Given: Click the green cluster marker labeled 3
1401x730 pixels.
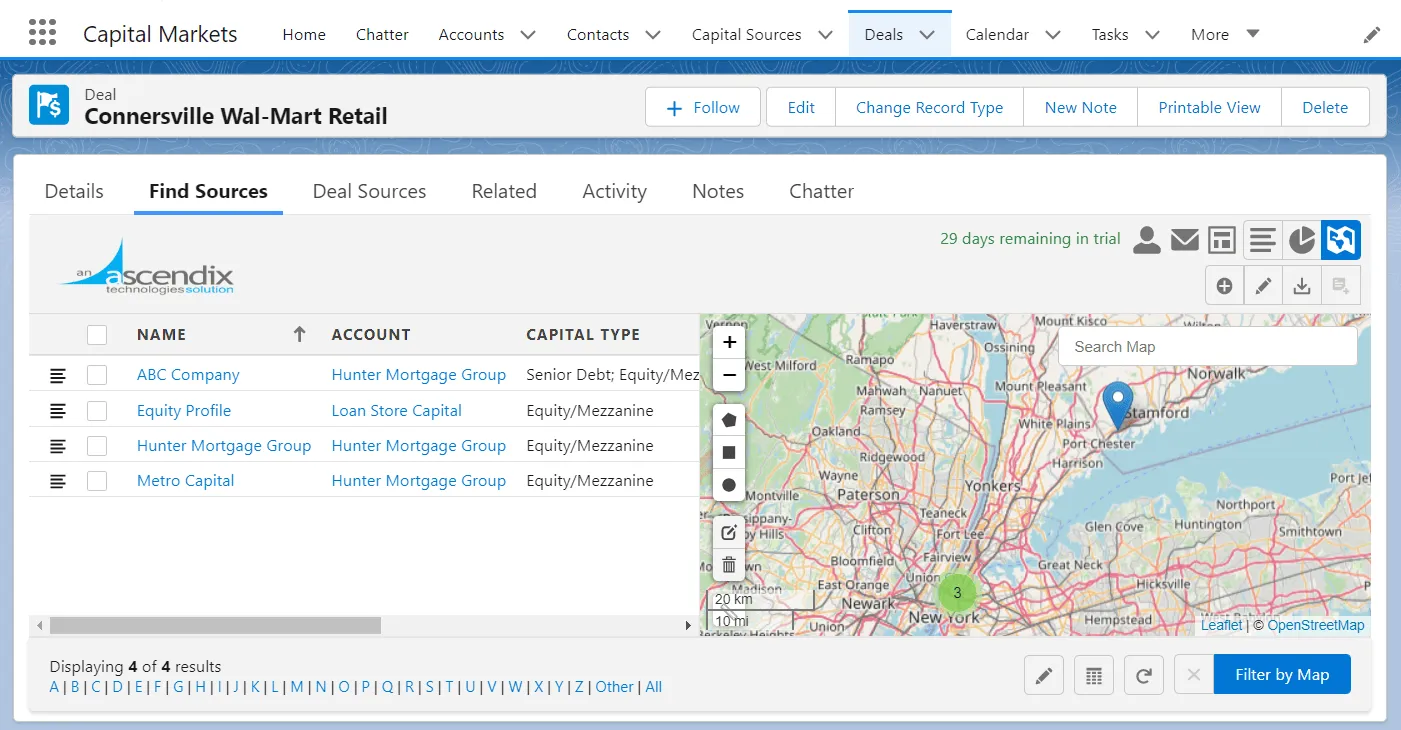Looking at the screenshot, I should (x=957, y=592).
